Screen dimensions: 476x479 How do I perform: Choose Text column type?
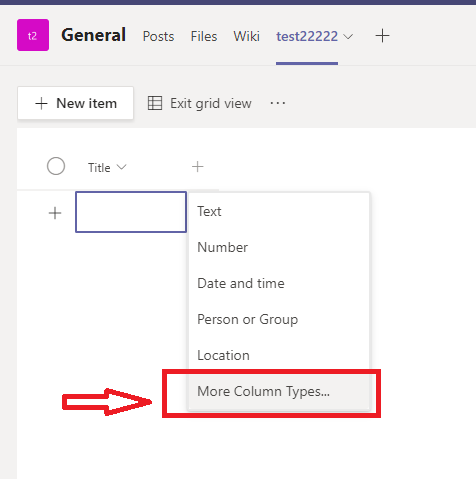point(279,211)
